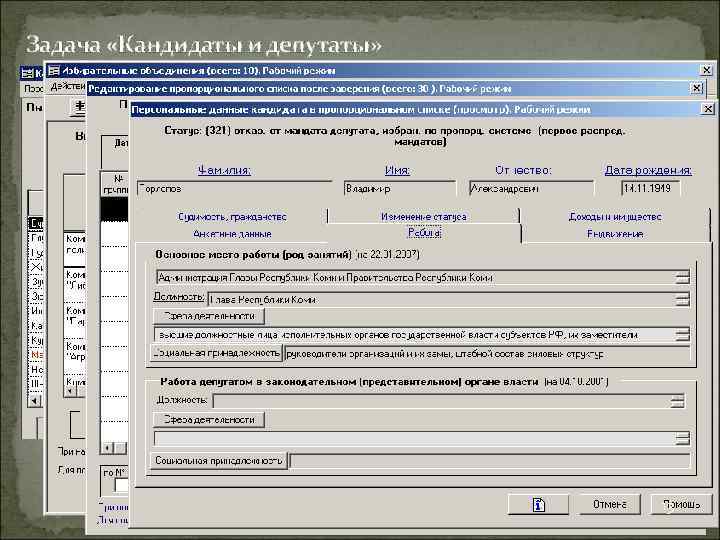This screenshot has height=540, width=720.
Task: Select the Изменение статуса tab
Action: pyautogui.click(x=423, y=217)
